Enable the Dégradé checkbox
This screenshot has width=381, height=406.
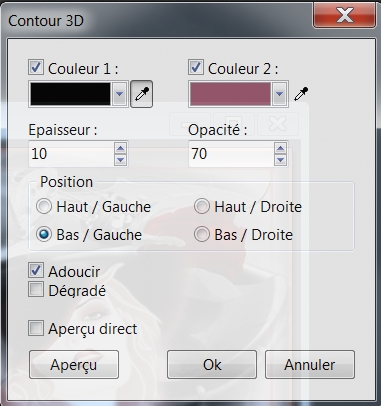[x=36, y=289]
